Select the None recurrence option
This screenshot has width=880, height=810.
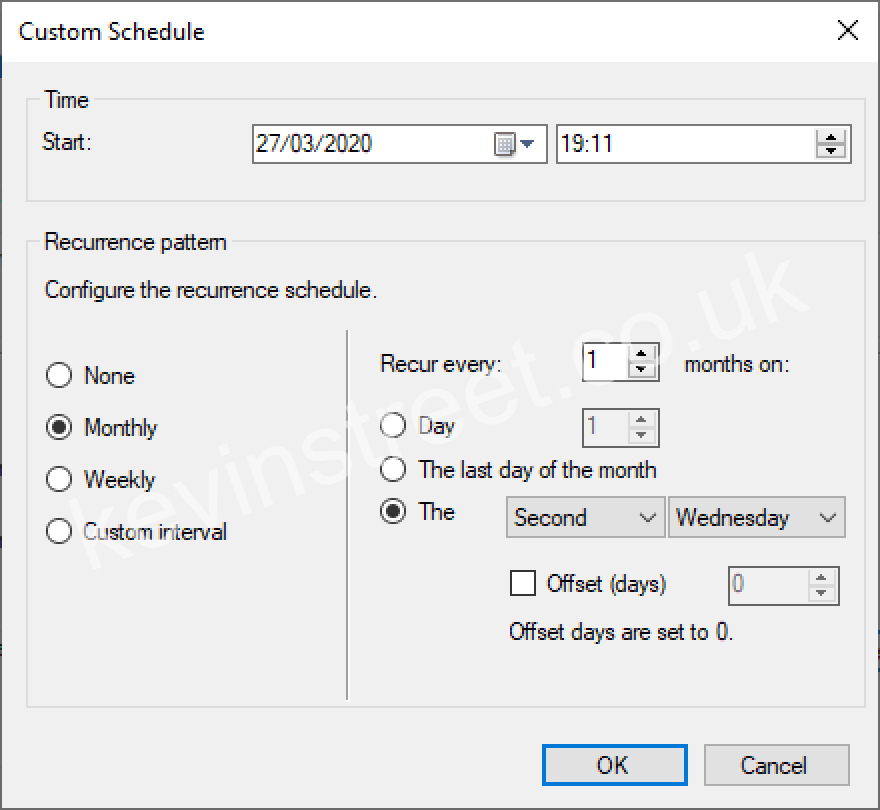pos(60,376)
